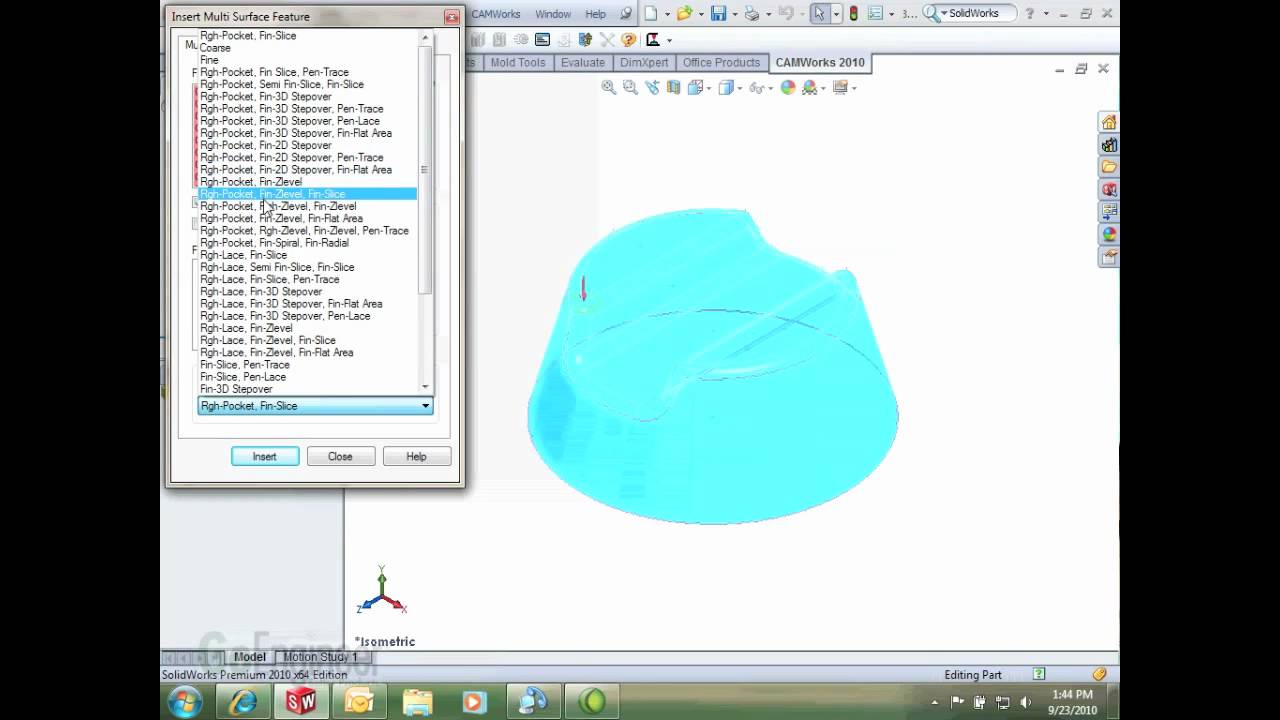Click the View Settings monitor icon
The height and width of the screenshot is (720, 1280).
coord(839,88)
